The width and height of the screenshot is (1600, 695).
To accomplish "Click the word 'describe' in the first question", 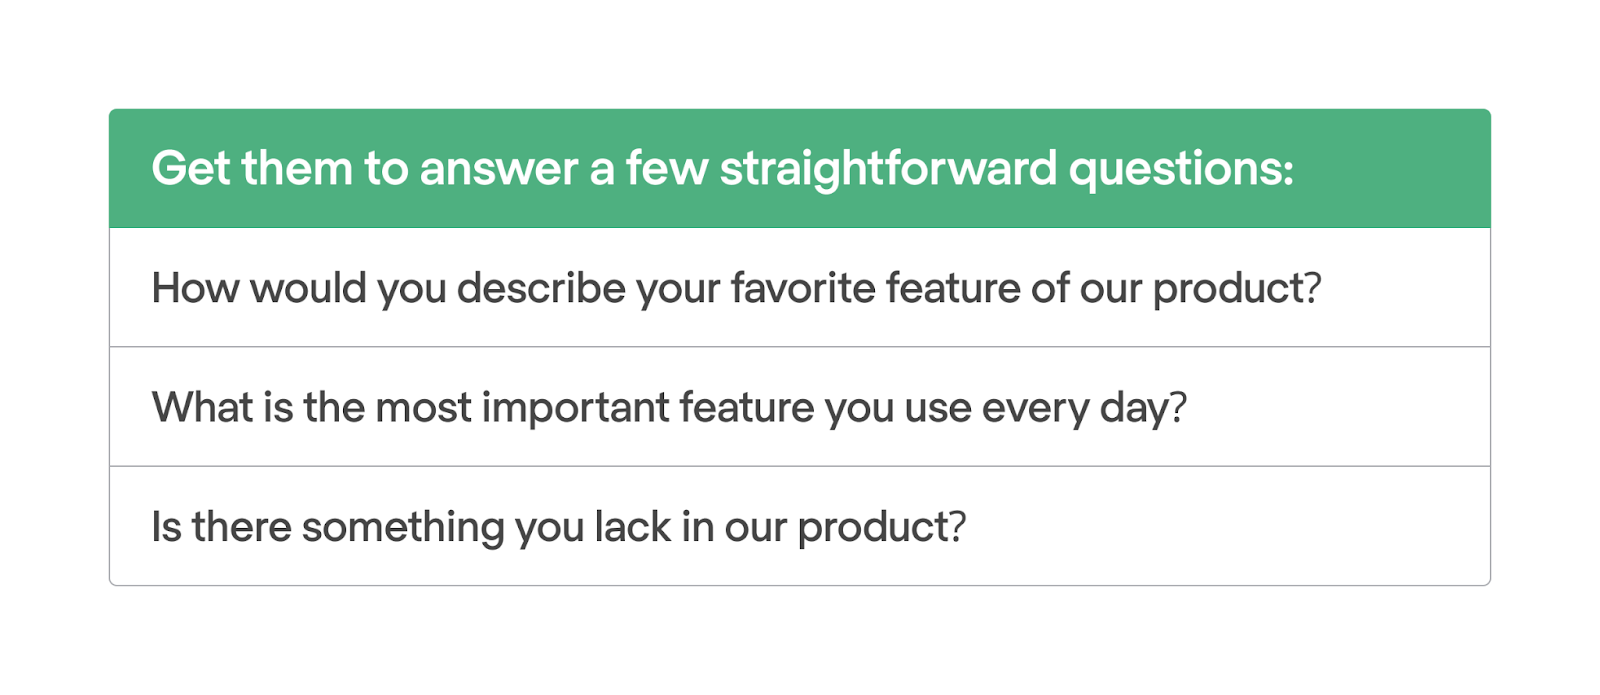I will tap(541, 288).
